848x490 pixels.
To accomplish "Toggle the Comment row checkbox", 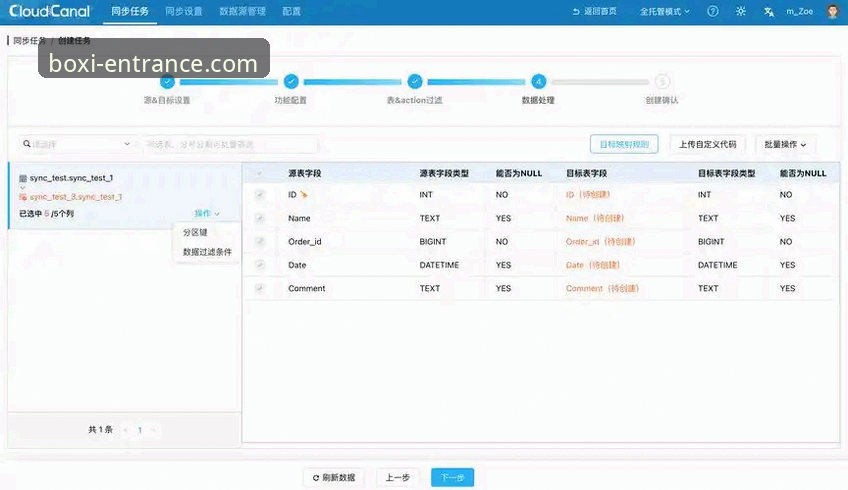I will click(x=260, y=288).
